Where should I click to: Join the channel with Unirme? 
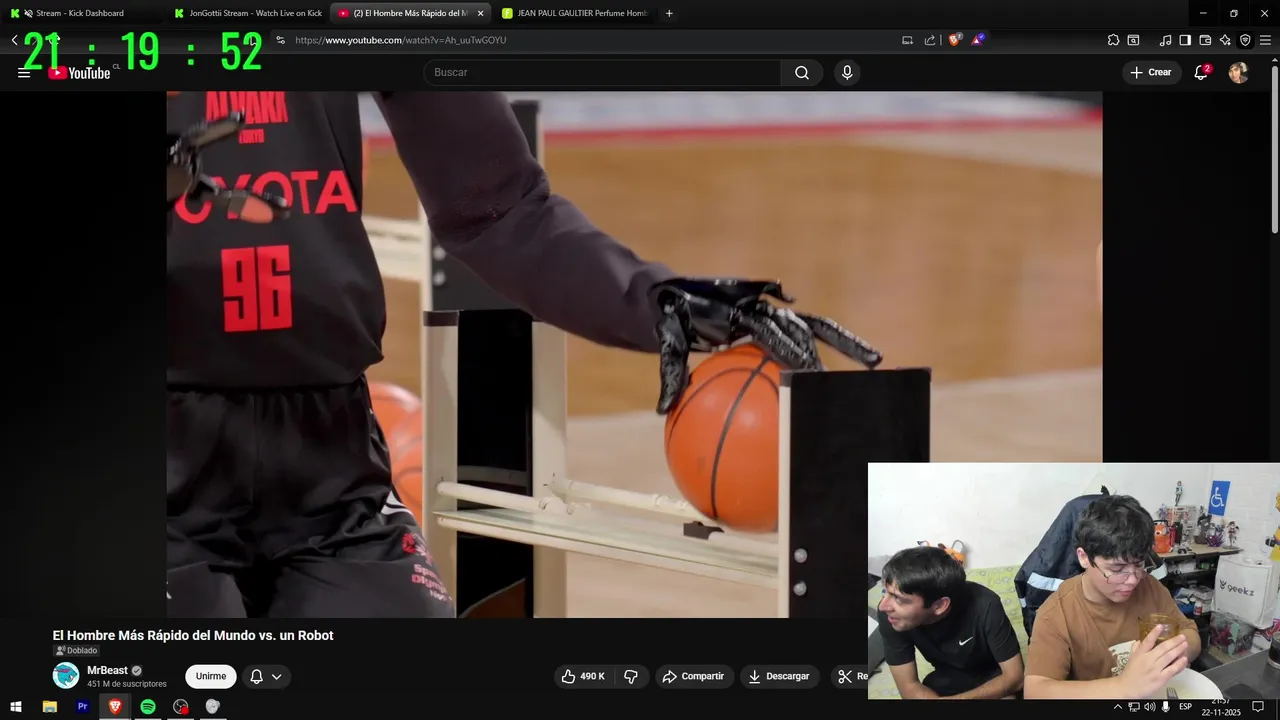coord(211,676)
